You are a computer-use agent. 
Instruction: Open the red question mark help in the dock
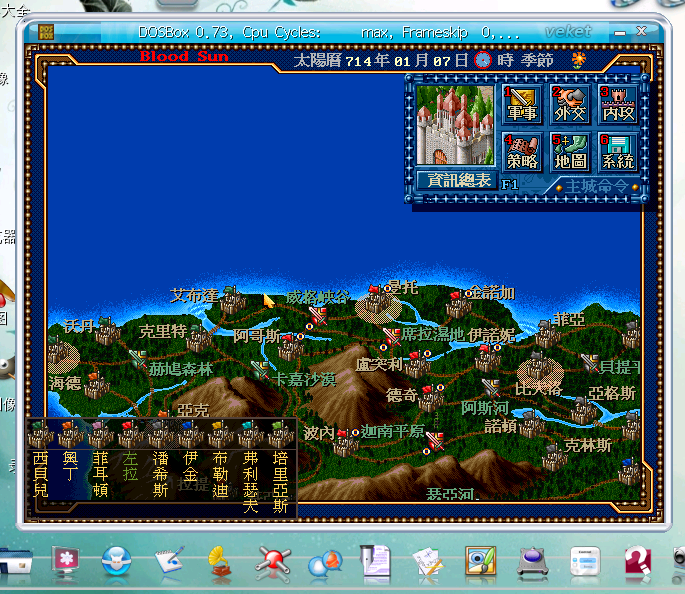click(637, 560)
